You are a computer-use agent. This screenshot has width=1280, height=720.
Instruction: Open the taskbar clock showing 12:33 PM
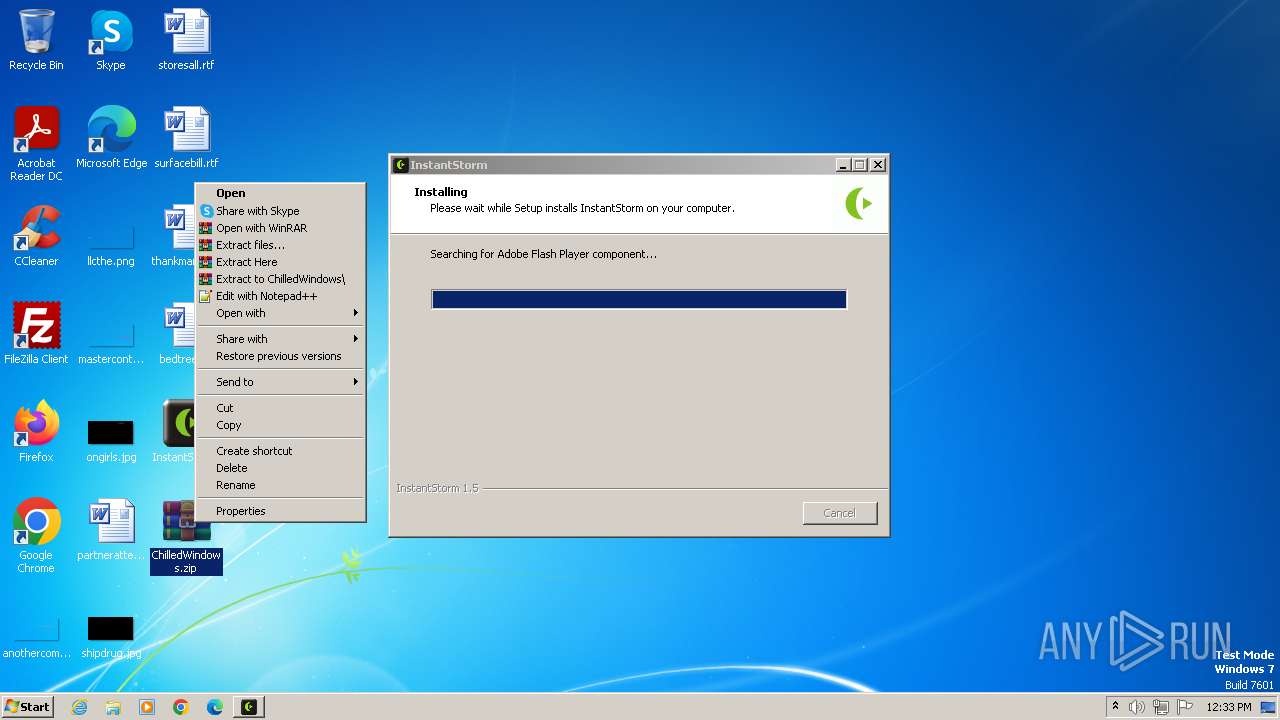pos(1229,707)
